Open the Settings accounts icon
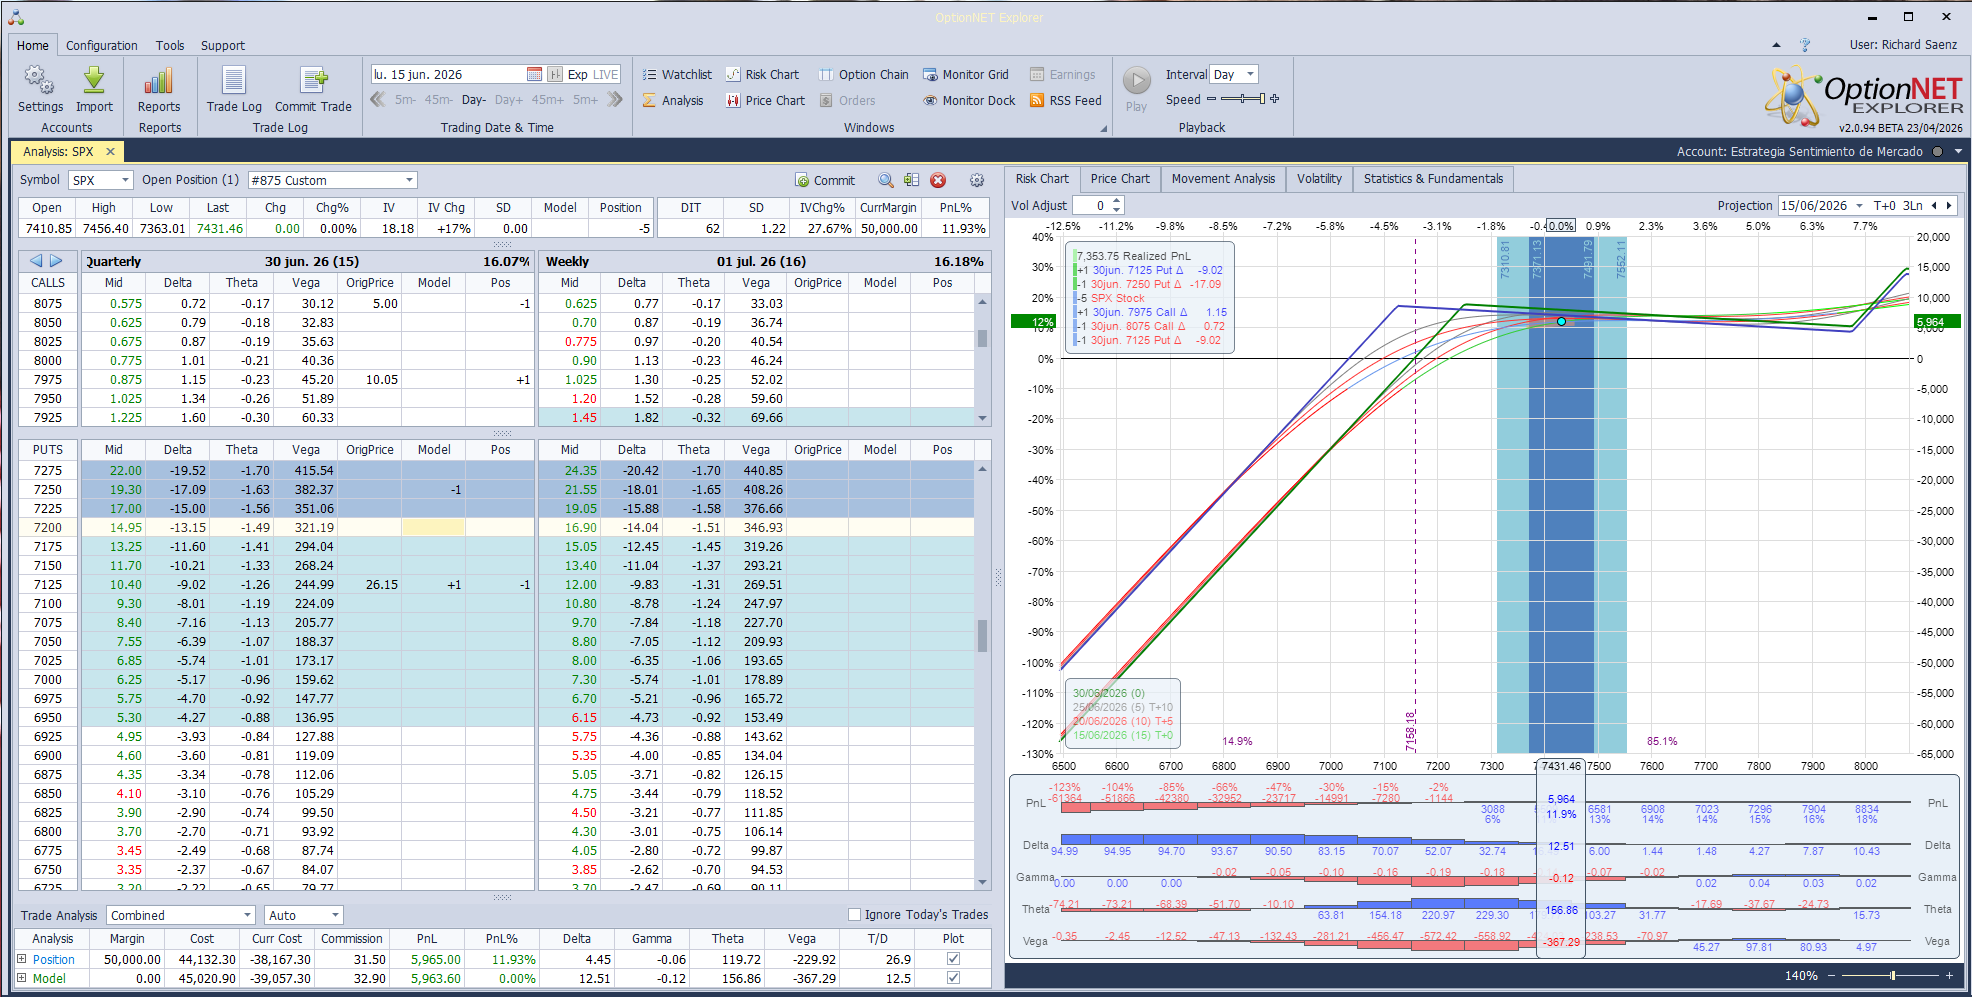The image size is (1972, 997). (40, 89)
